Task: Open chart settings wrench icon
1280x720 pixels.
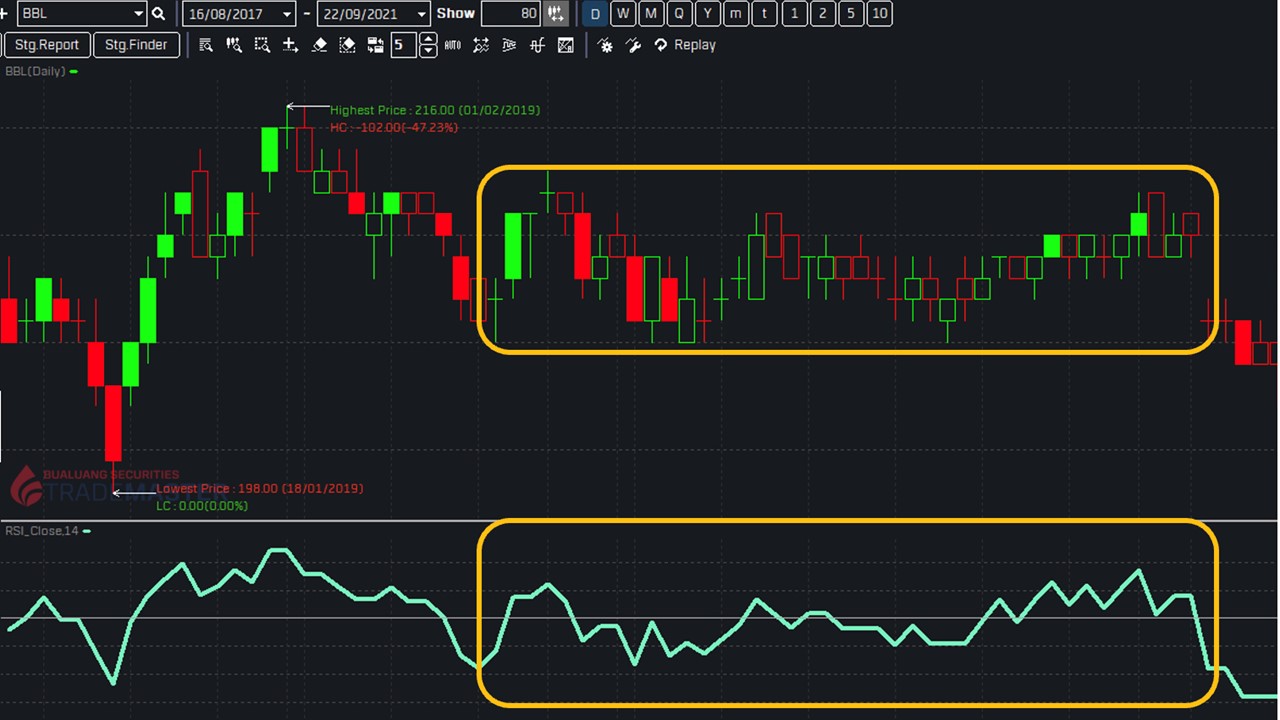Action: (x=633, y=45)
